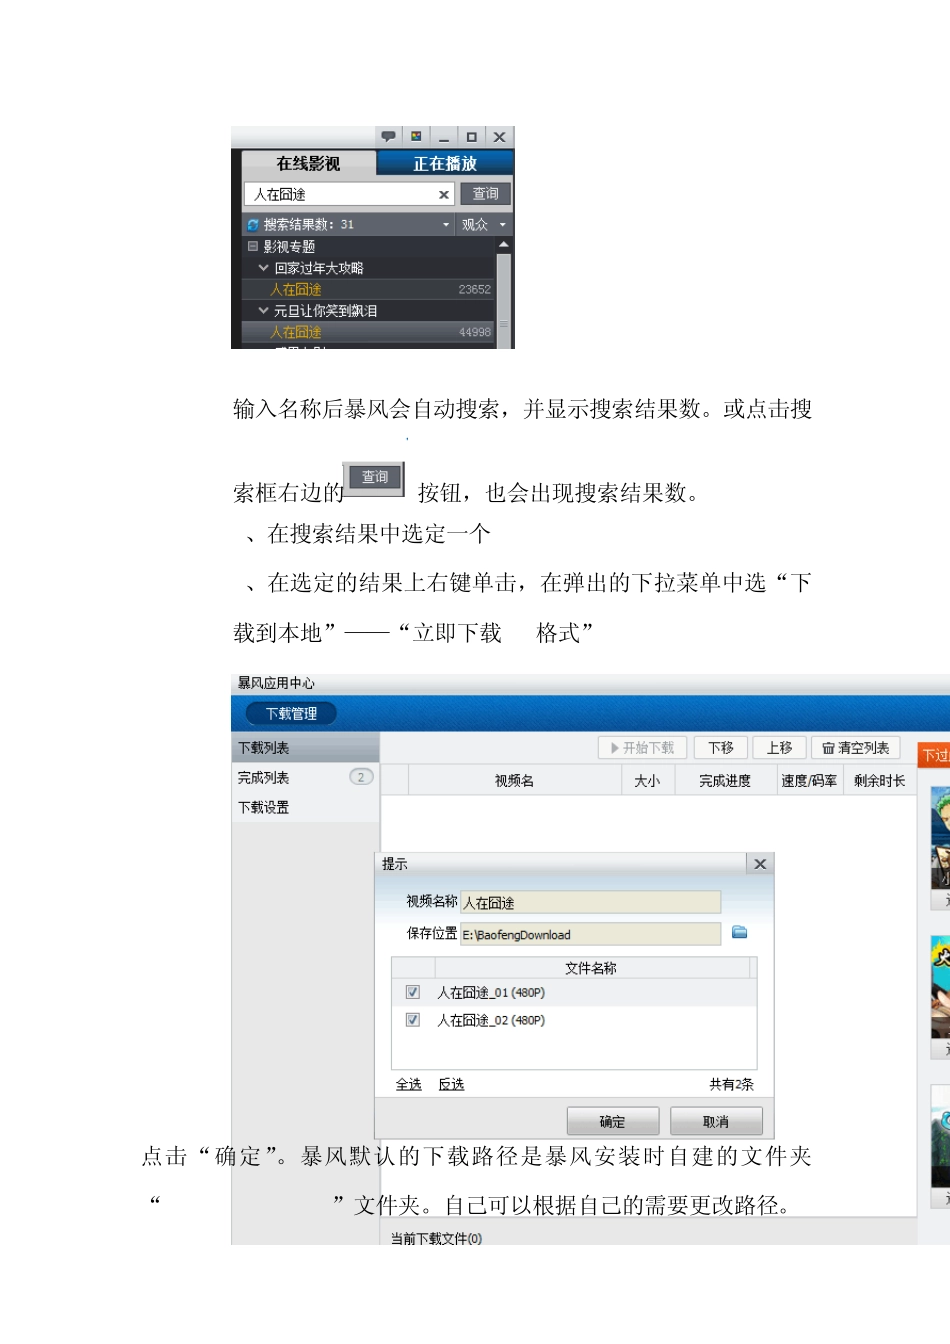Open the 下载管理 tab
This screenshot has height=1344, width=950.
(291, 713)
